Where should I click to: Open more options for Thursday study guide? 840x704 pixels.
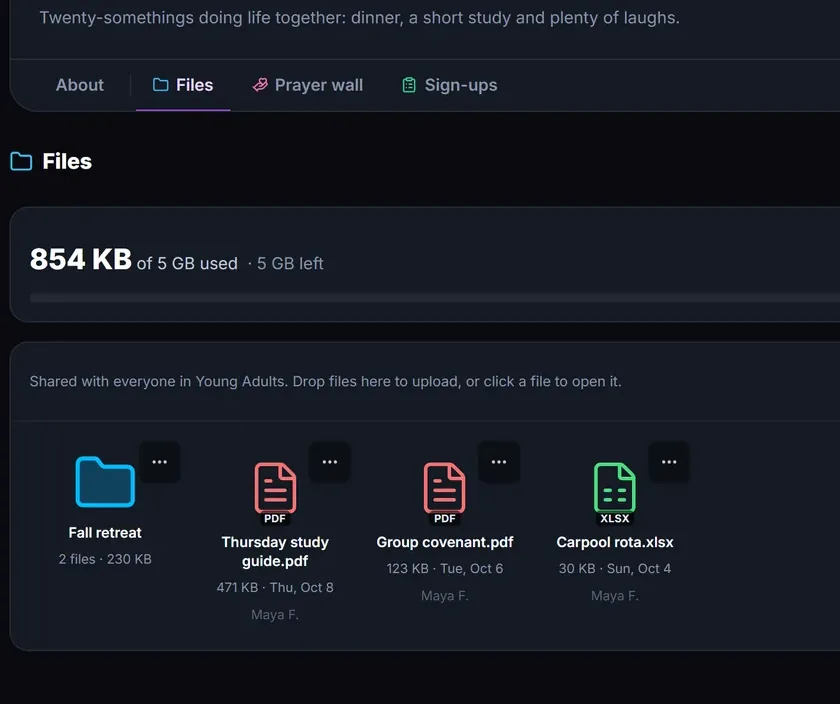(x=329, y=462)
